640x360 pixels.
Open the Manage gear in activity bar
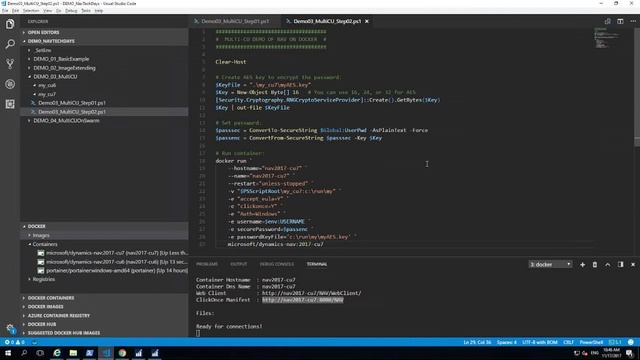10,328
